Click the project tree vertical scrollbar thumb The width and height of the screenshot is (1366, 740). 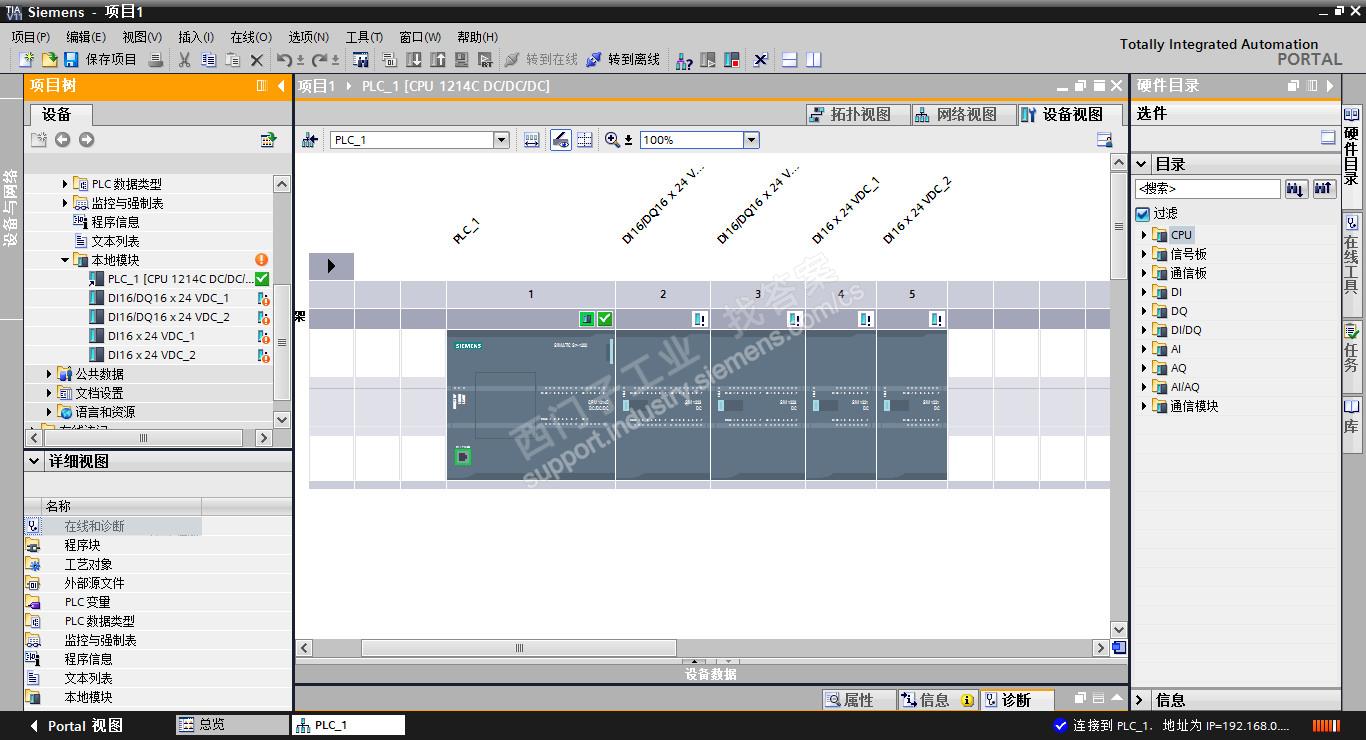click(282, 342)
